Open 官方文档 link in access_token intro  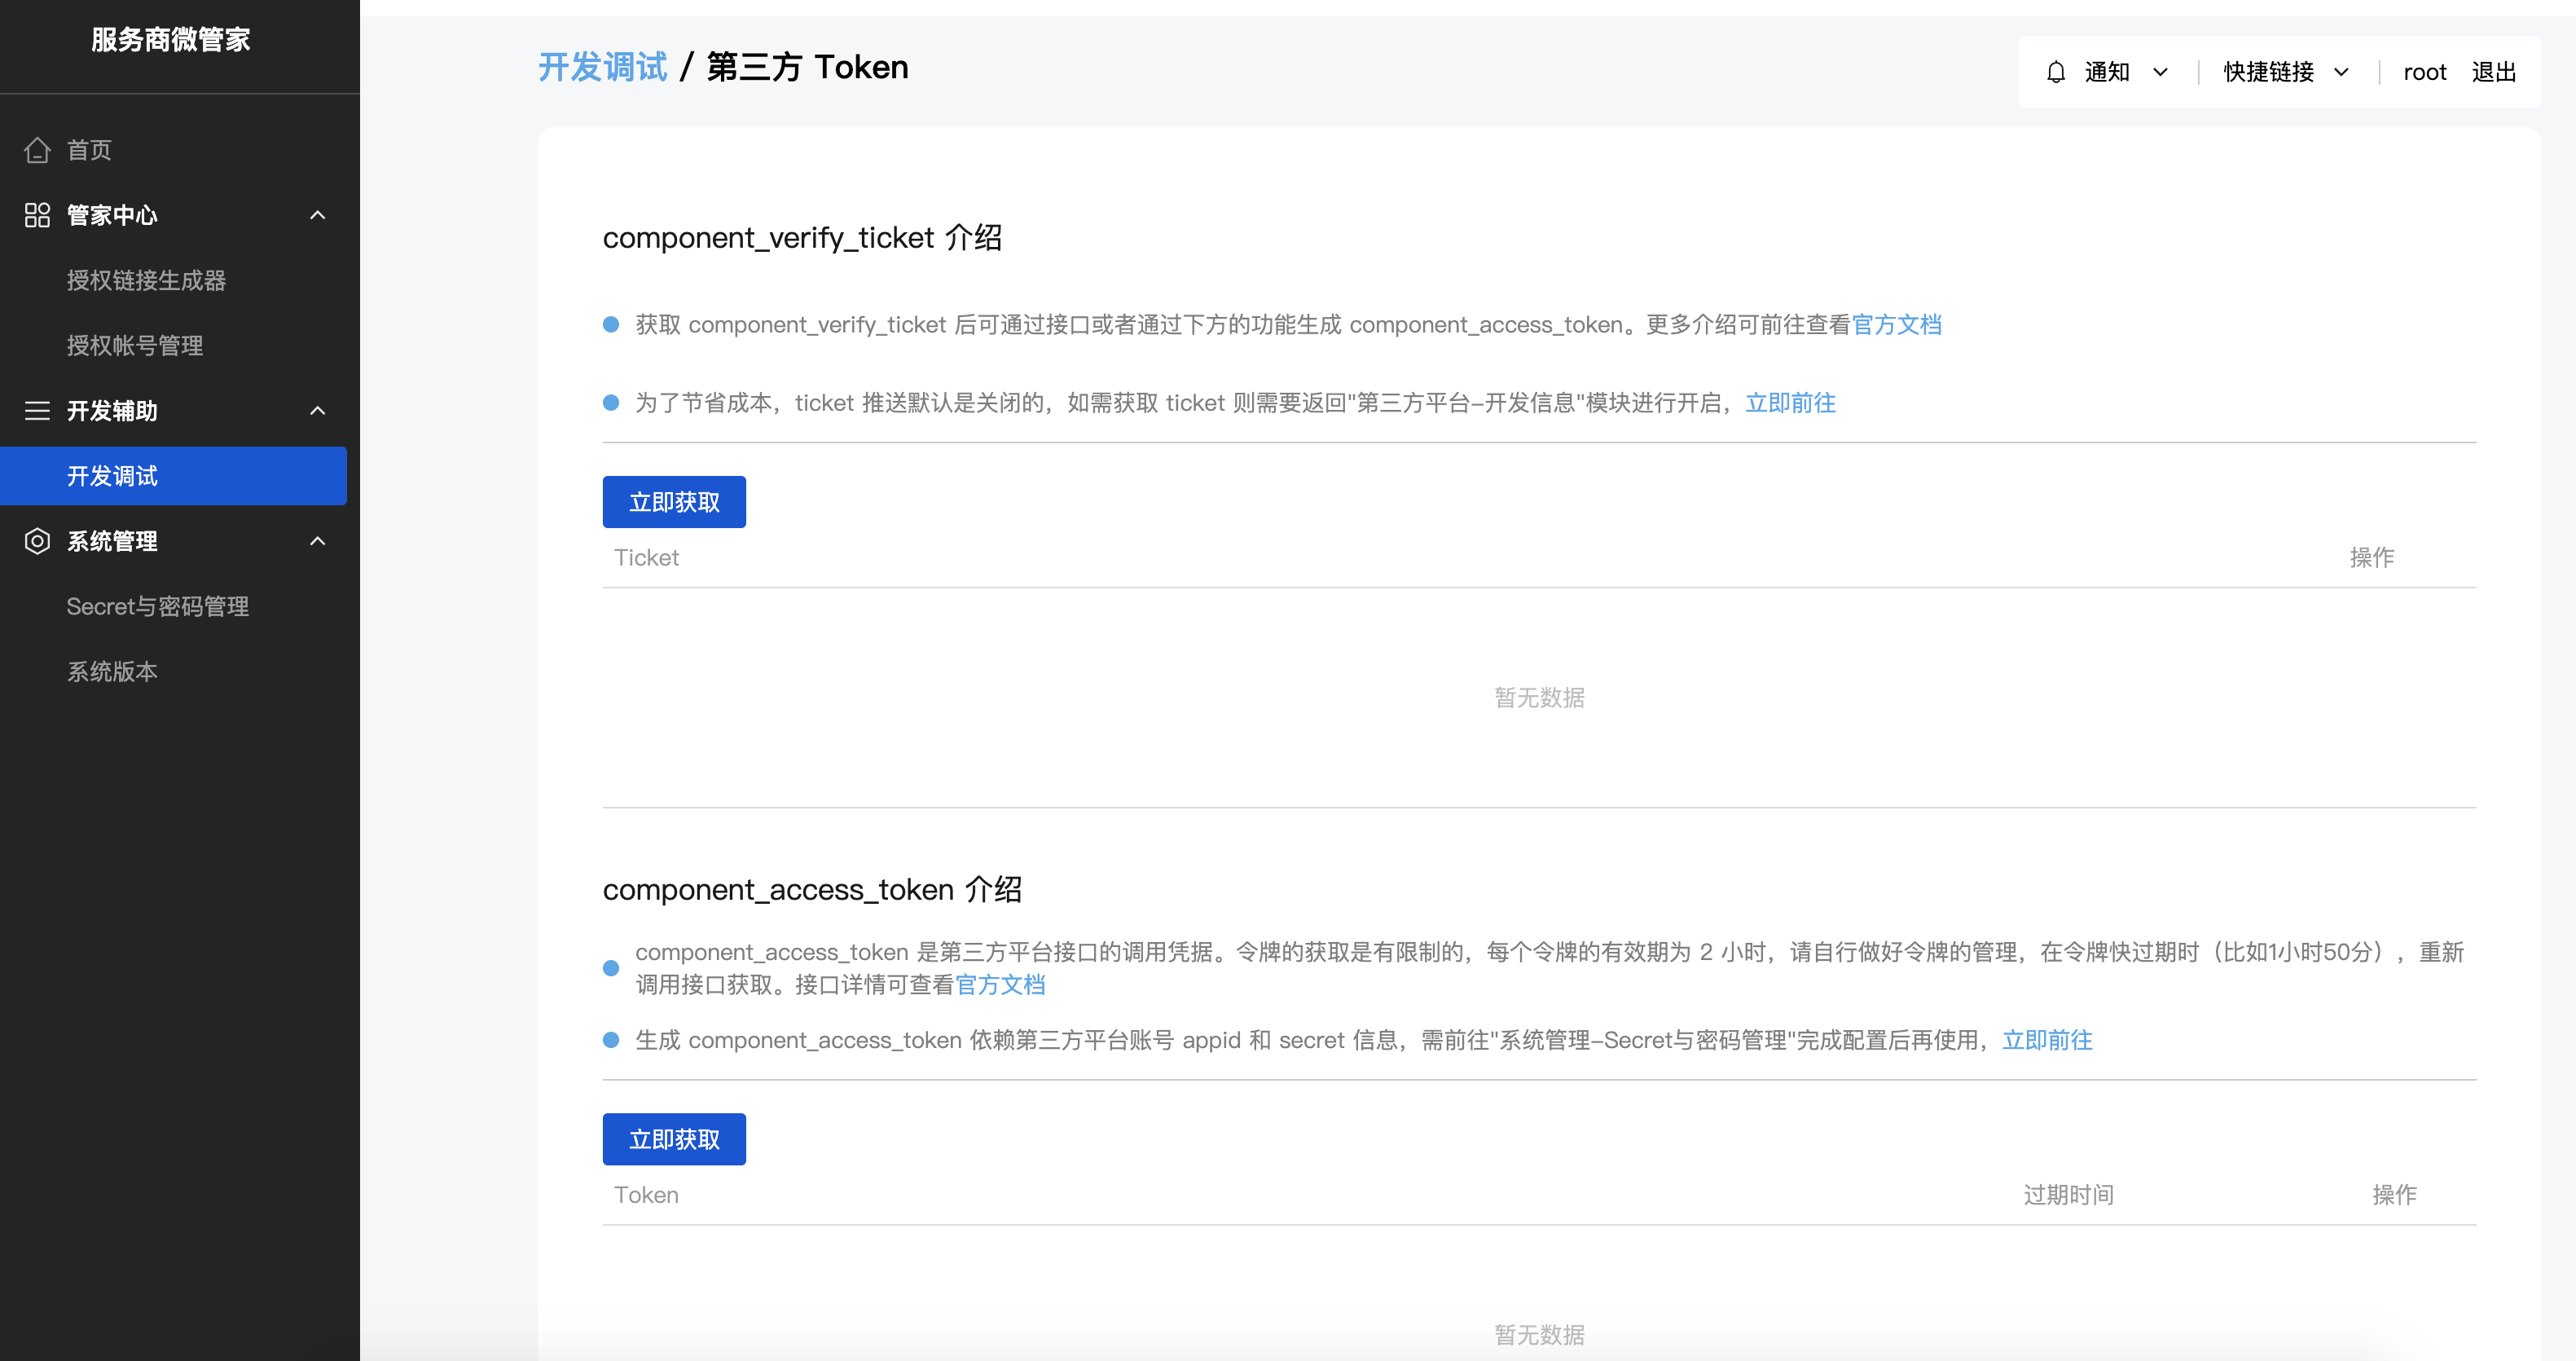point(1000,985)
